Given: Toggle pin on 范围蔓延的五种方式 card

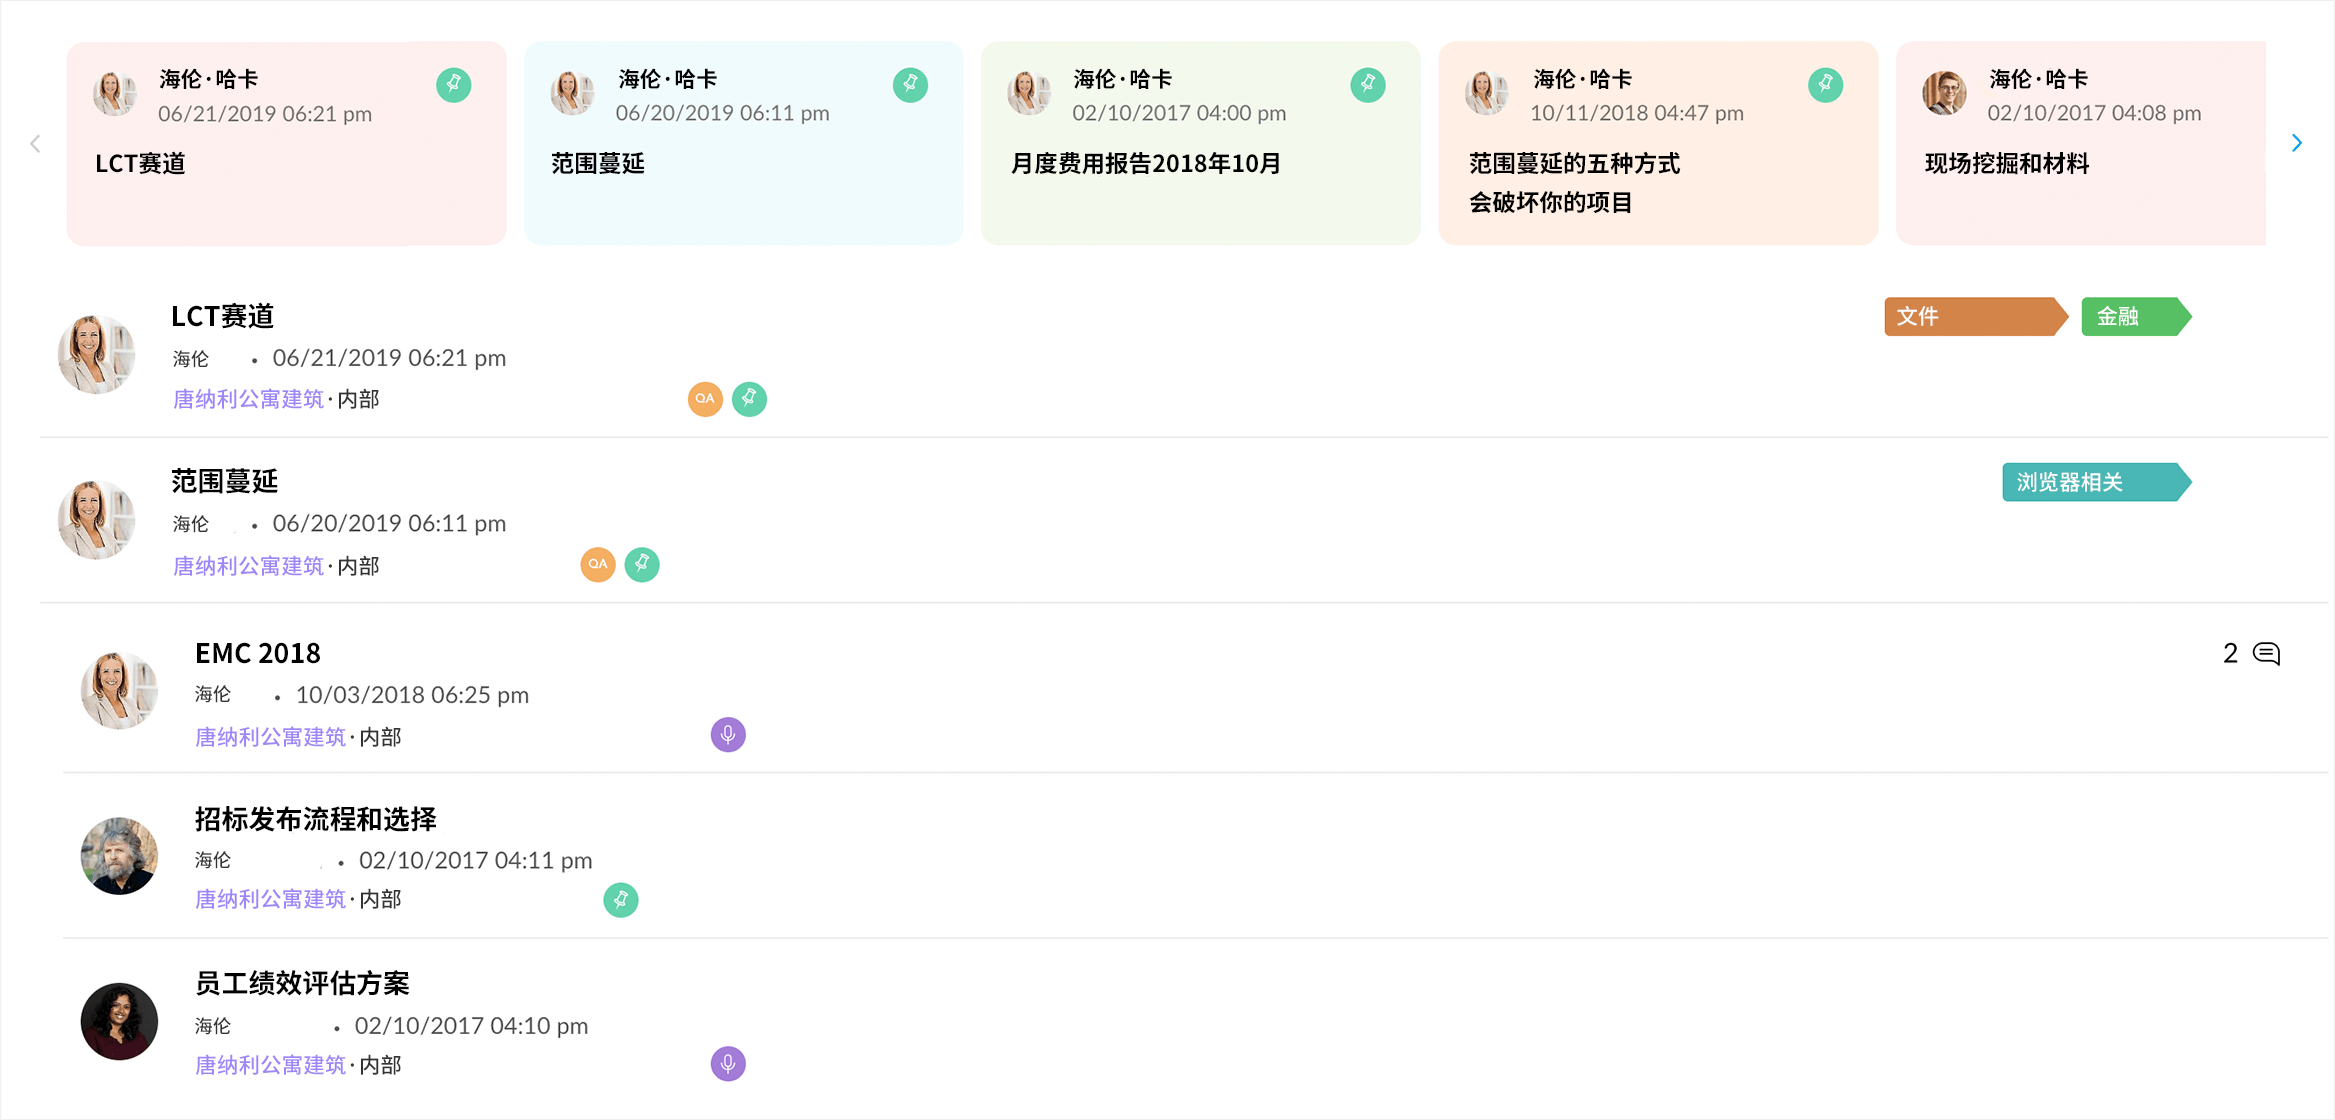Looking at the screenshot, I should pos(1825,85).
